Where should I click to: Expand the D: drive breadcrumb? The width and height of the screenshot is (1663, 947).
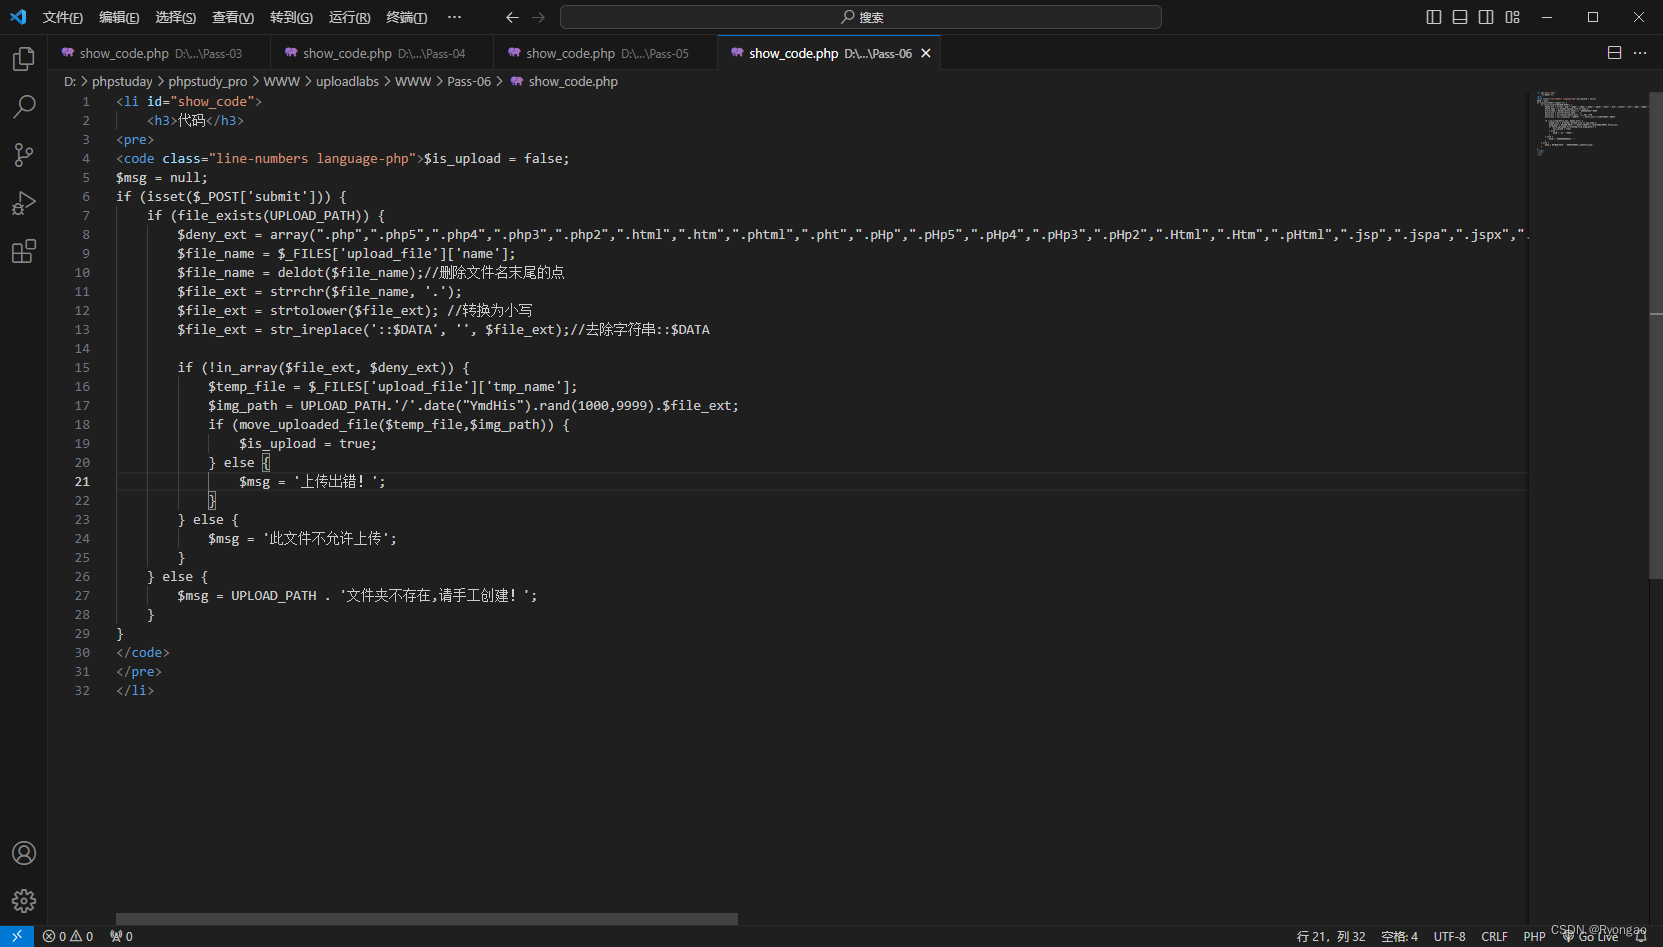click(x=70, y=81)
